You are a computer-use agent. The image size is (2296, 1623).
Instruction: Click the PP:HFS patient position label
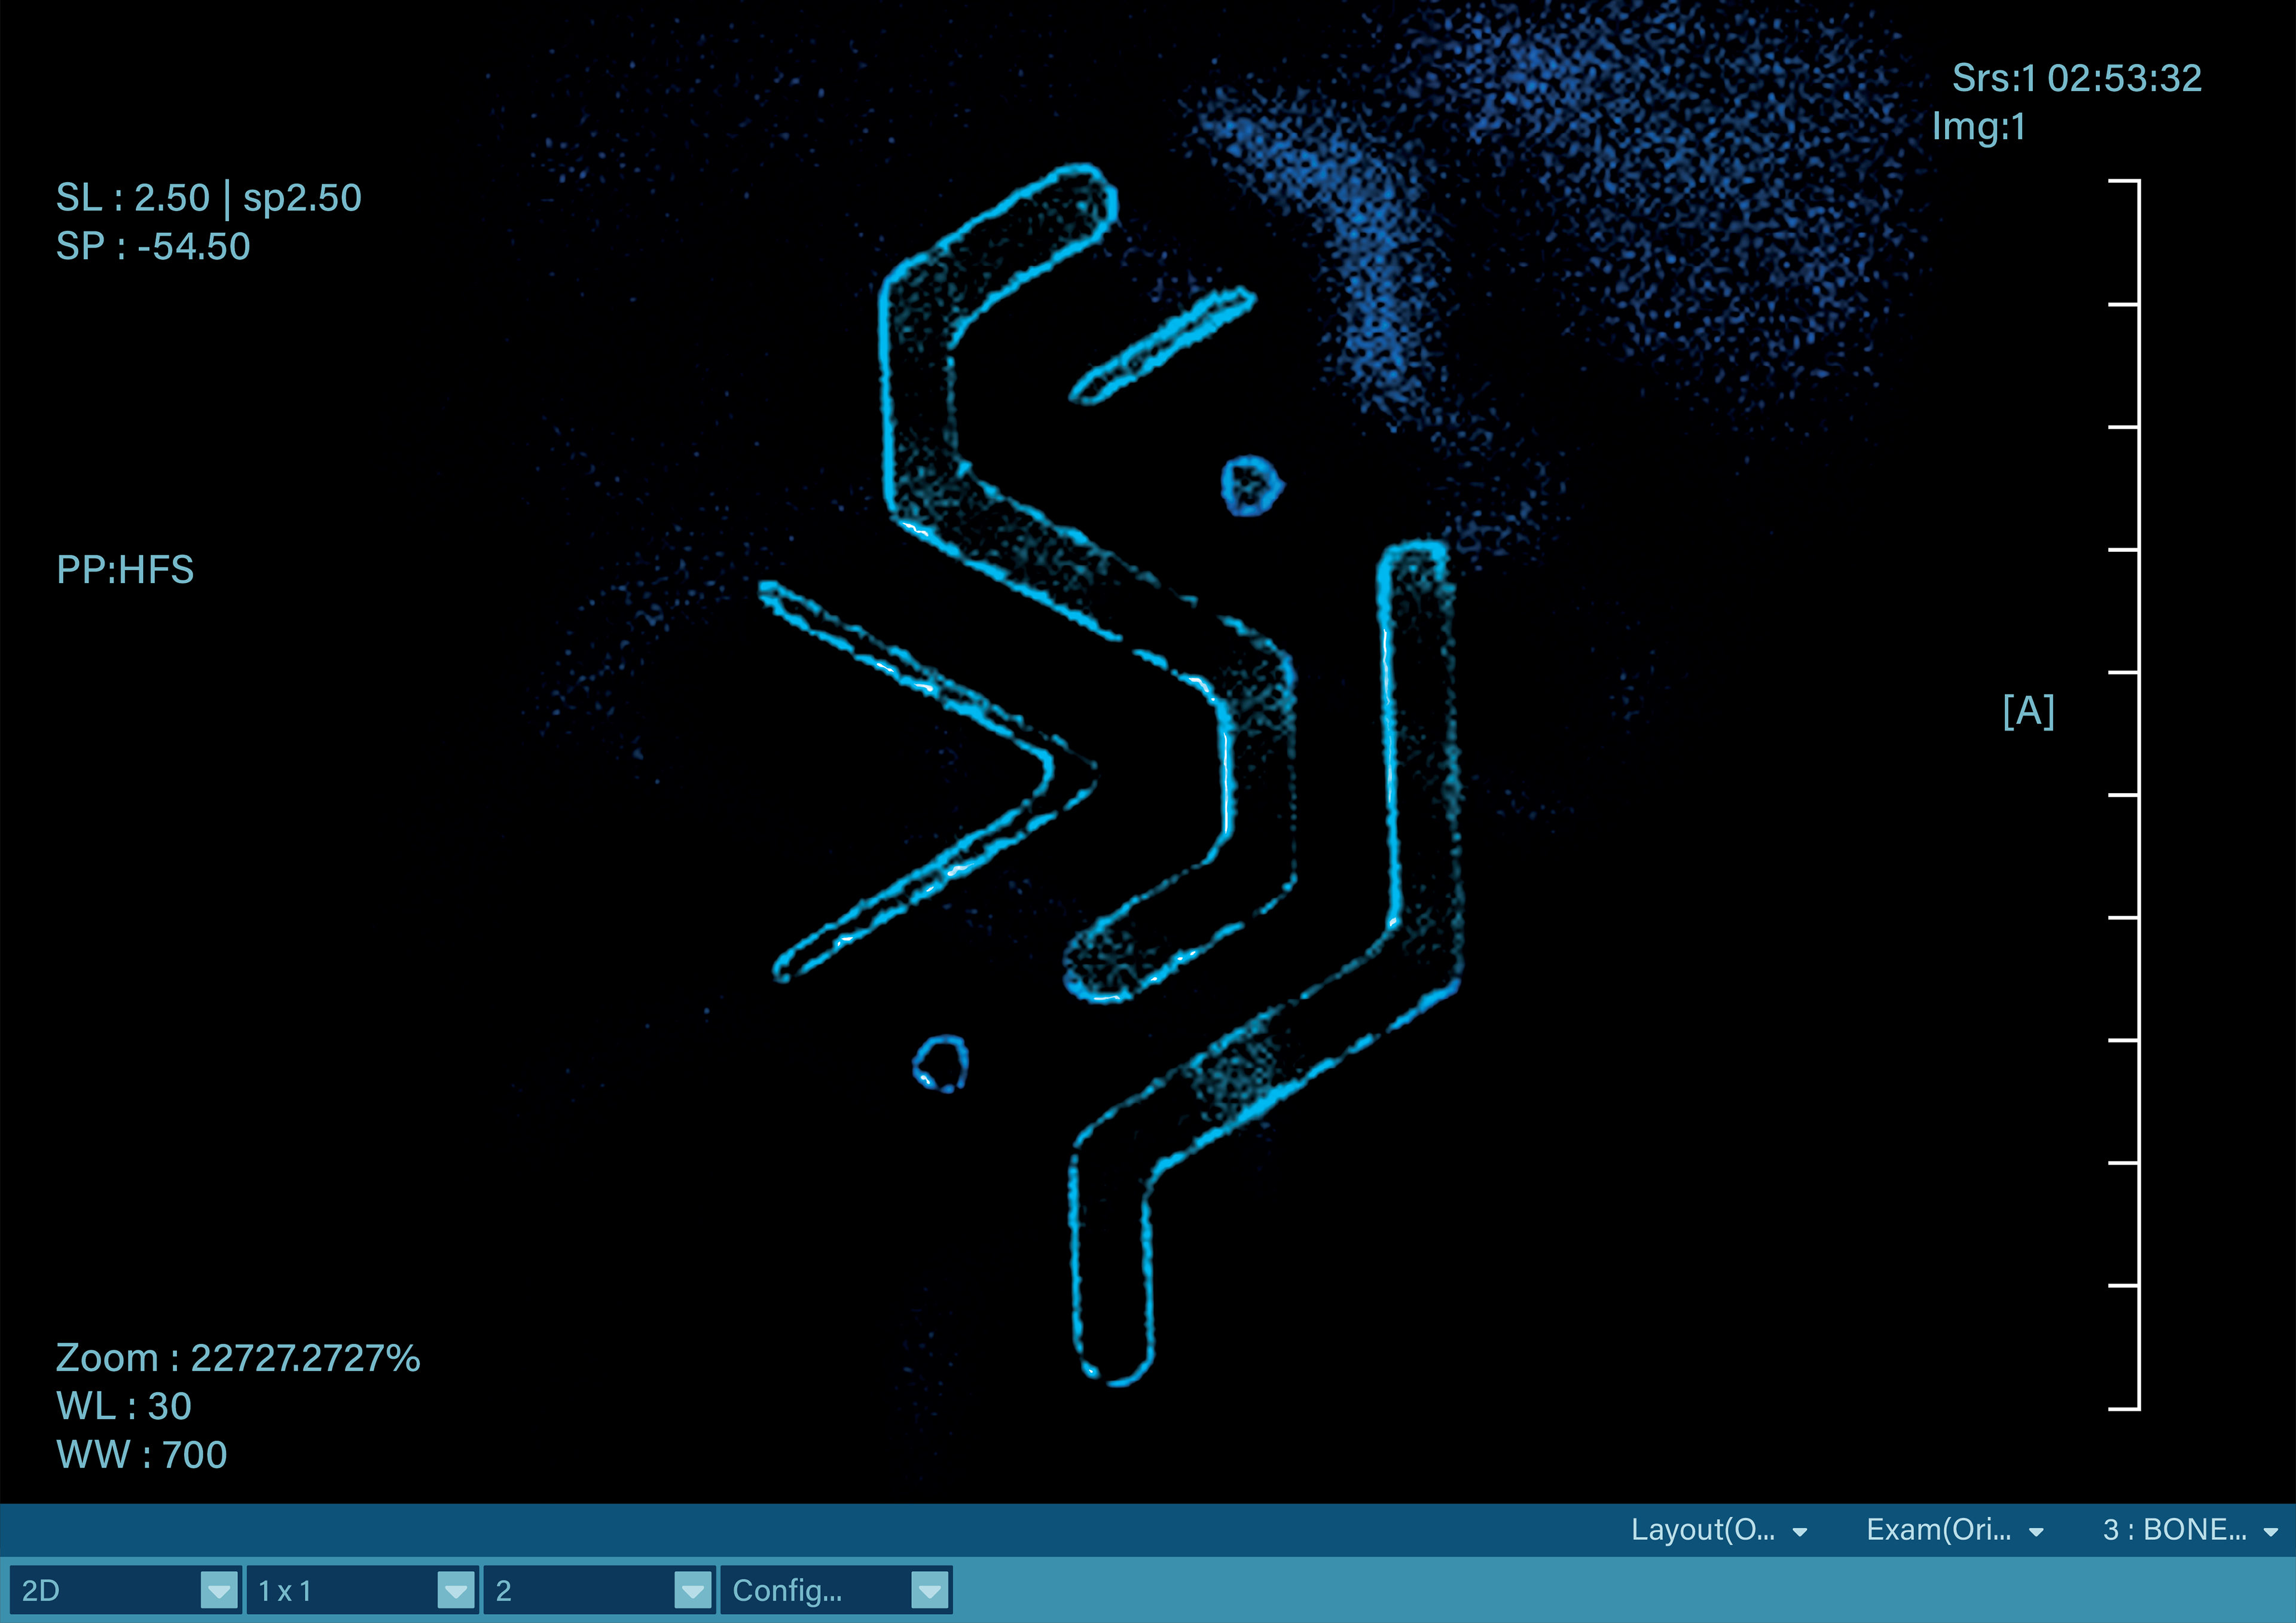pos(125,570)
